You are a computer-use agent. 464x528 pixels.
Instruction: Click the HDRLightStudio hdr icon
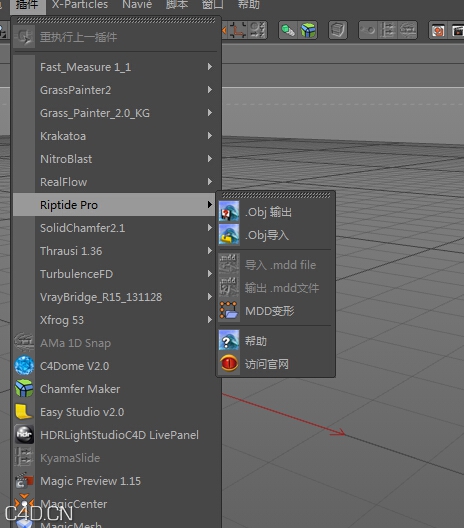[x=24, y=434]
